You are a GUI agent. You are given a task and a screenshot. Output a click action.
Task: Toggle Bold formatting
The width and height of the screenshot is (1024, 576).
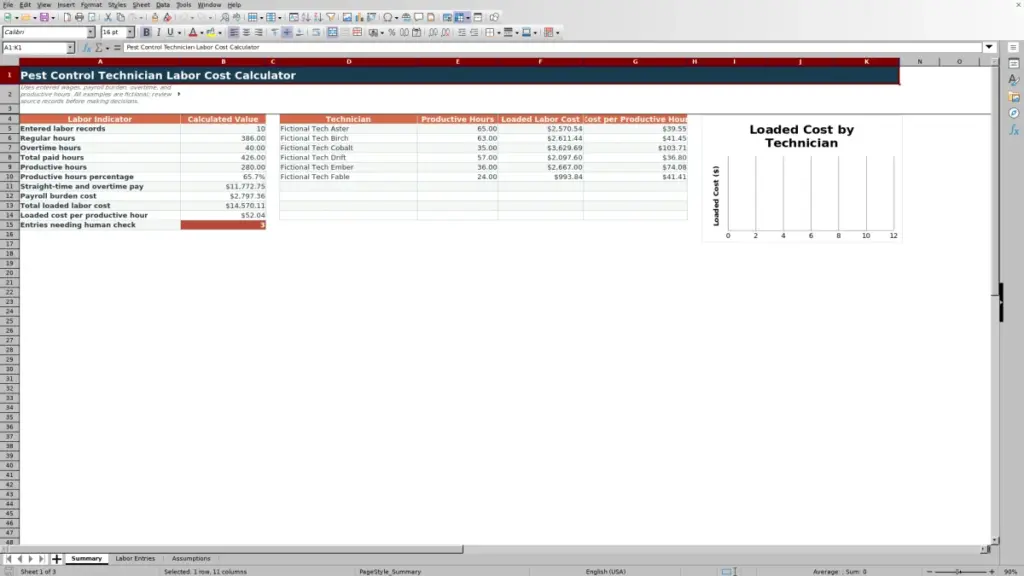(x=146, y=33)
